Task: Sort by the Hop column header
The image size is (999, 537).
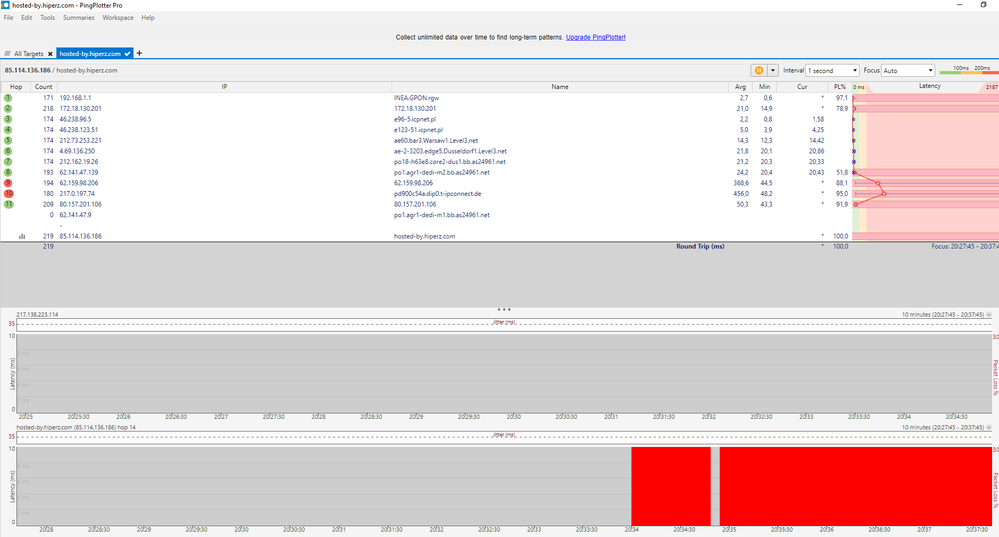Action: click(x=16, y=87)
